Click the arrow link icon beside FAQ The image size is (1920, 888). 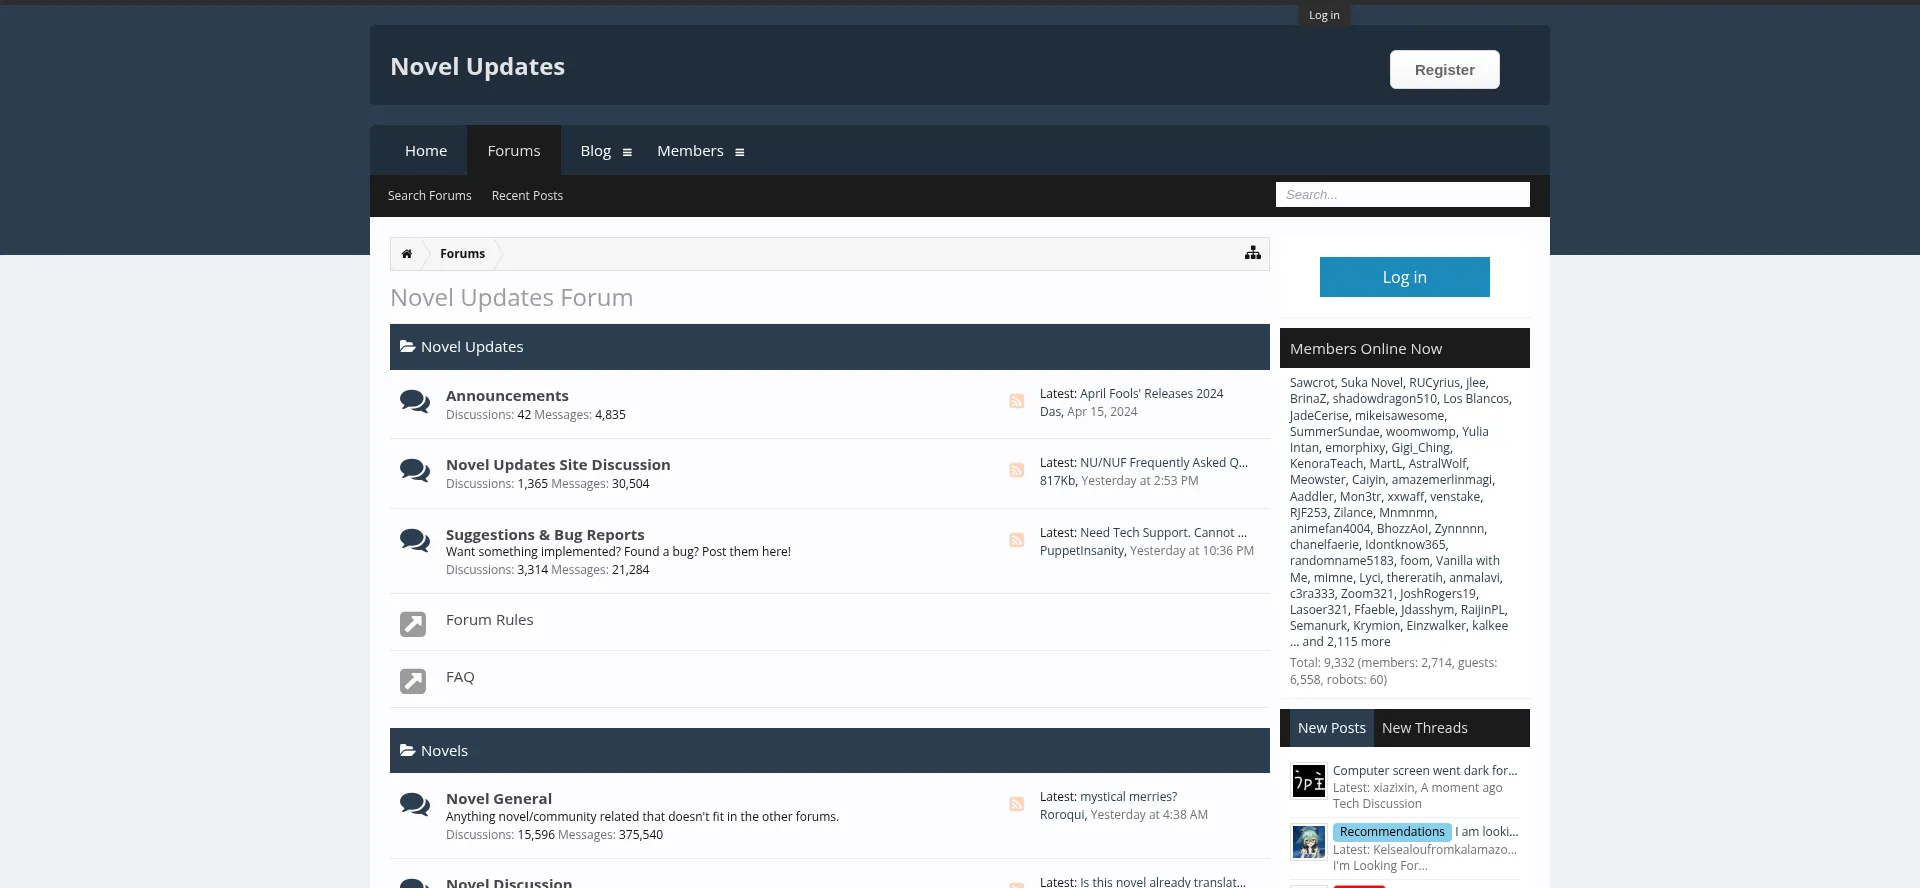click(413, 681)
